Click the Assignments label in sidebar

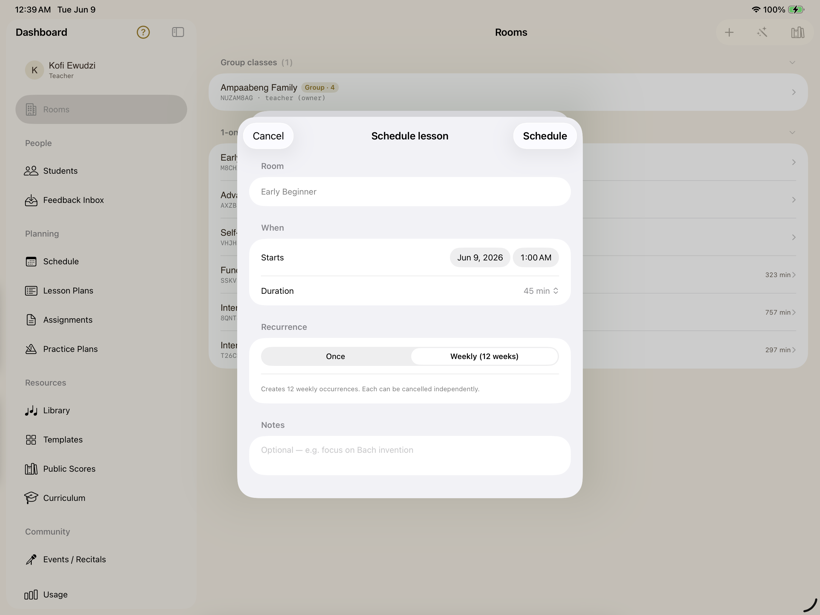[68, 320]
